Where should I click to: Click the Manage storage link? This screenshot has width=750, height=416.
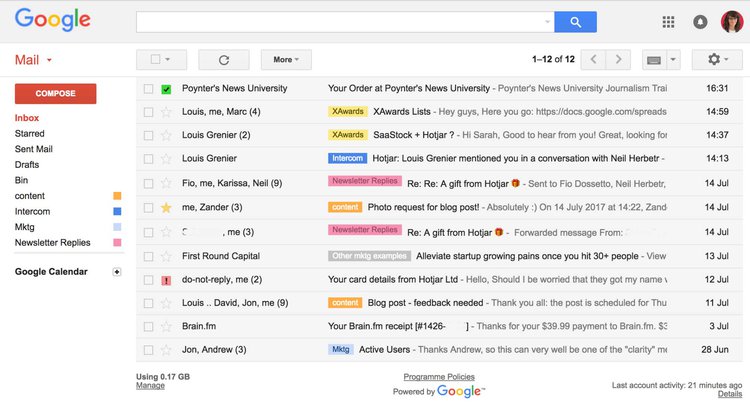(150, 385)
